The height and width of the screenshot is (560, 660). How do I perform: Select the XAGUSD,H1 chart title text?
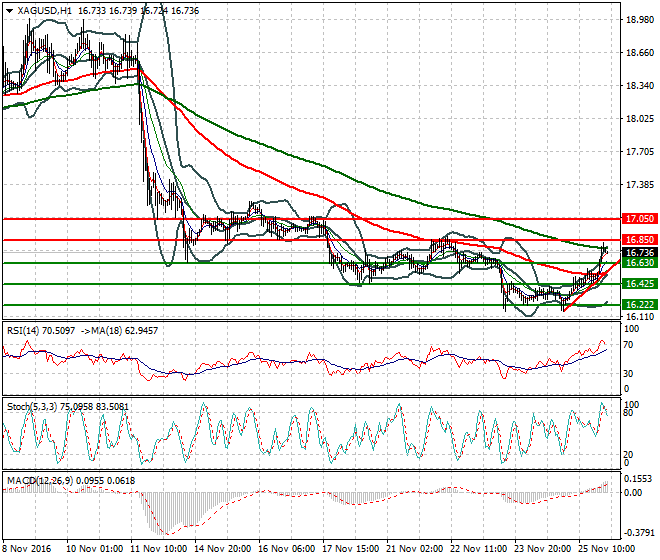(x=45, y=11)
